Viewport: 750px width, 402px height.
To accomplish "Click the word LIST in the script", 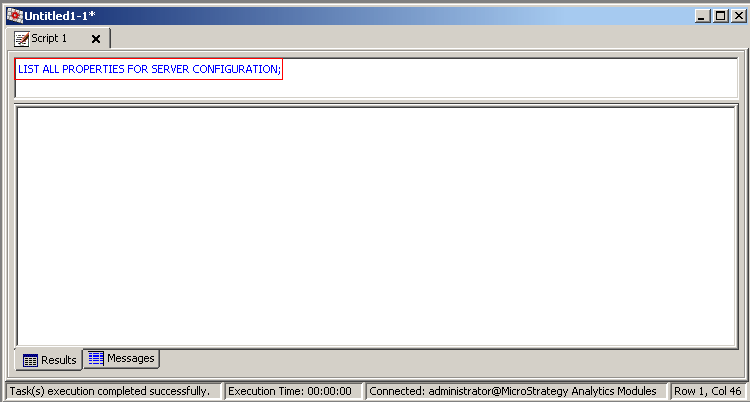I will (29, 69).
